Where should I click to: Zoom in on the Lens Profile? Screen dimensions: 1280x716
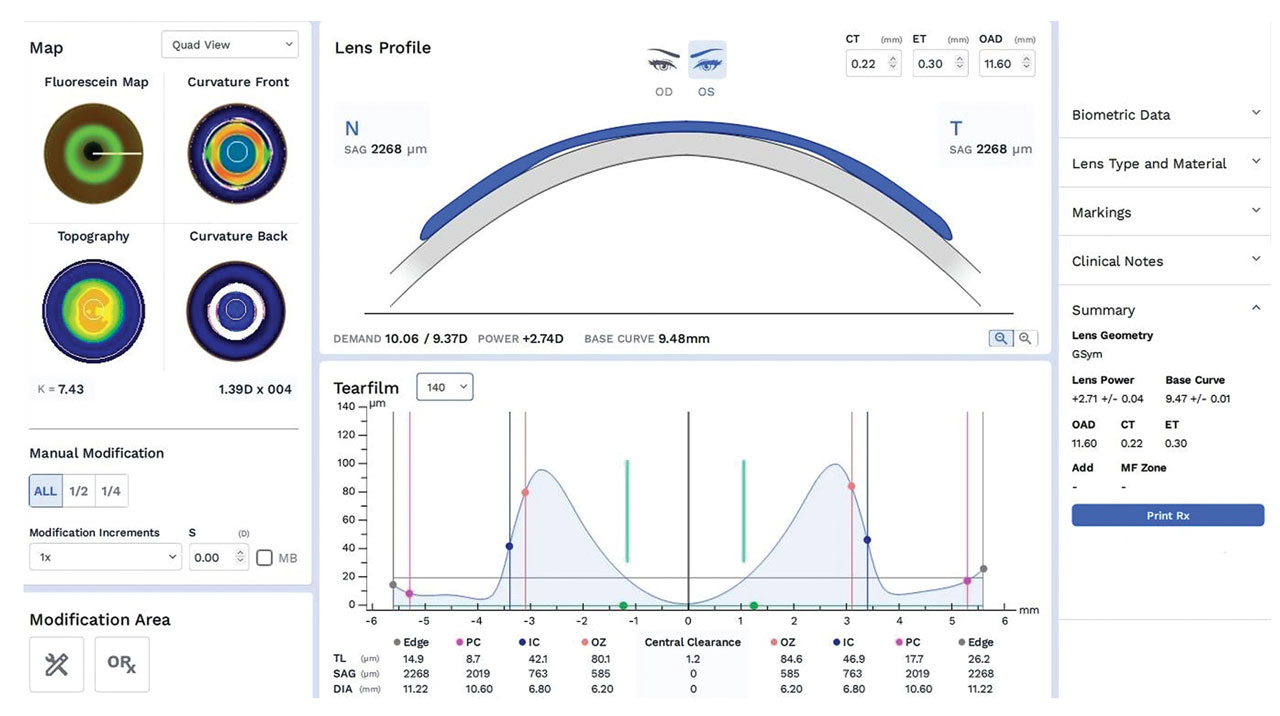1000,338
